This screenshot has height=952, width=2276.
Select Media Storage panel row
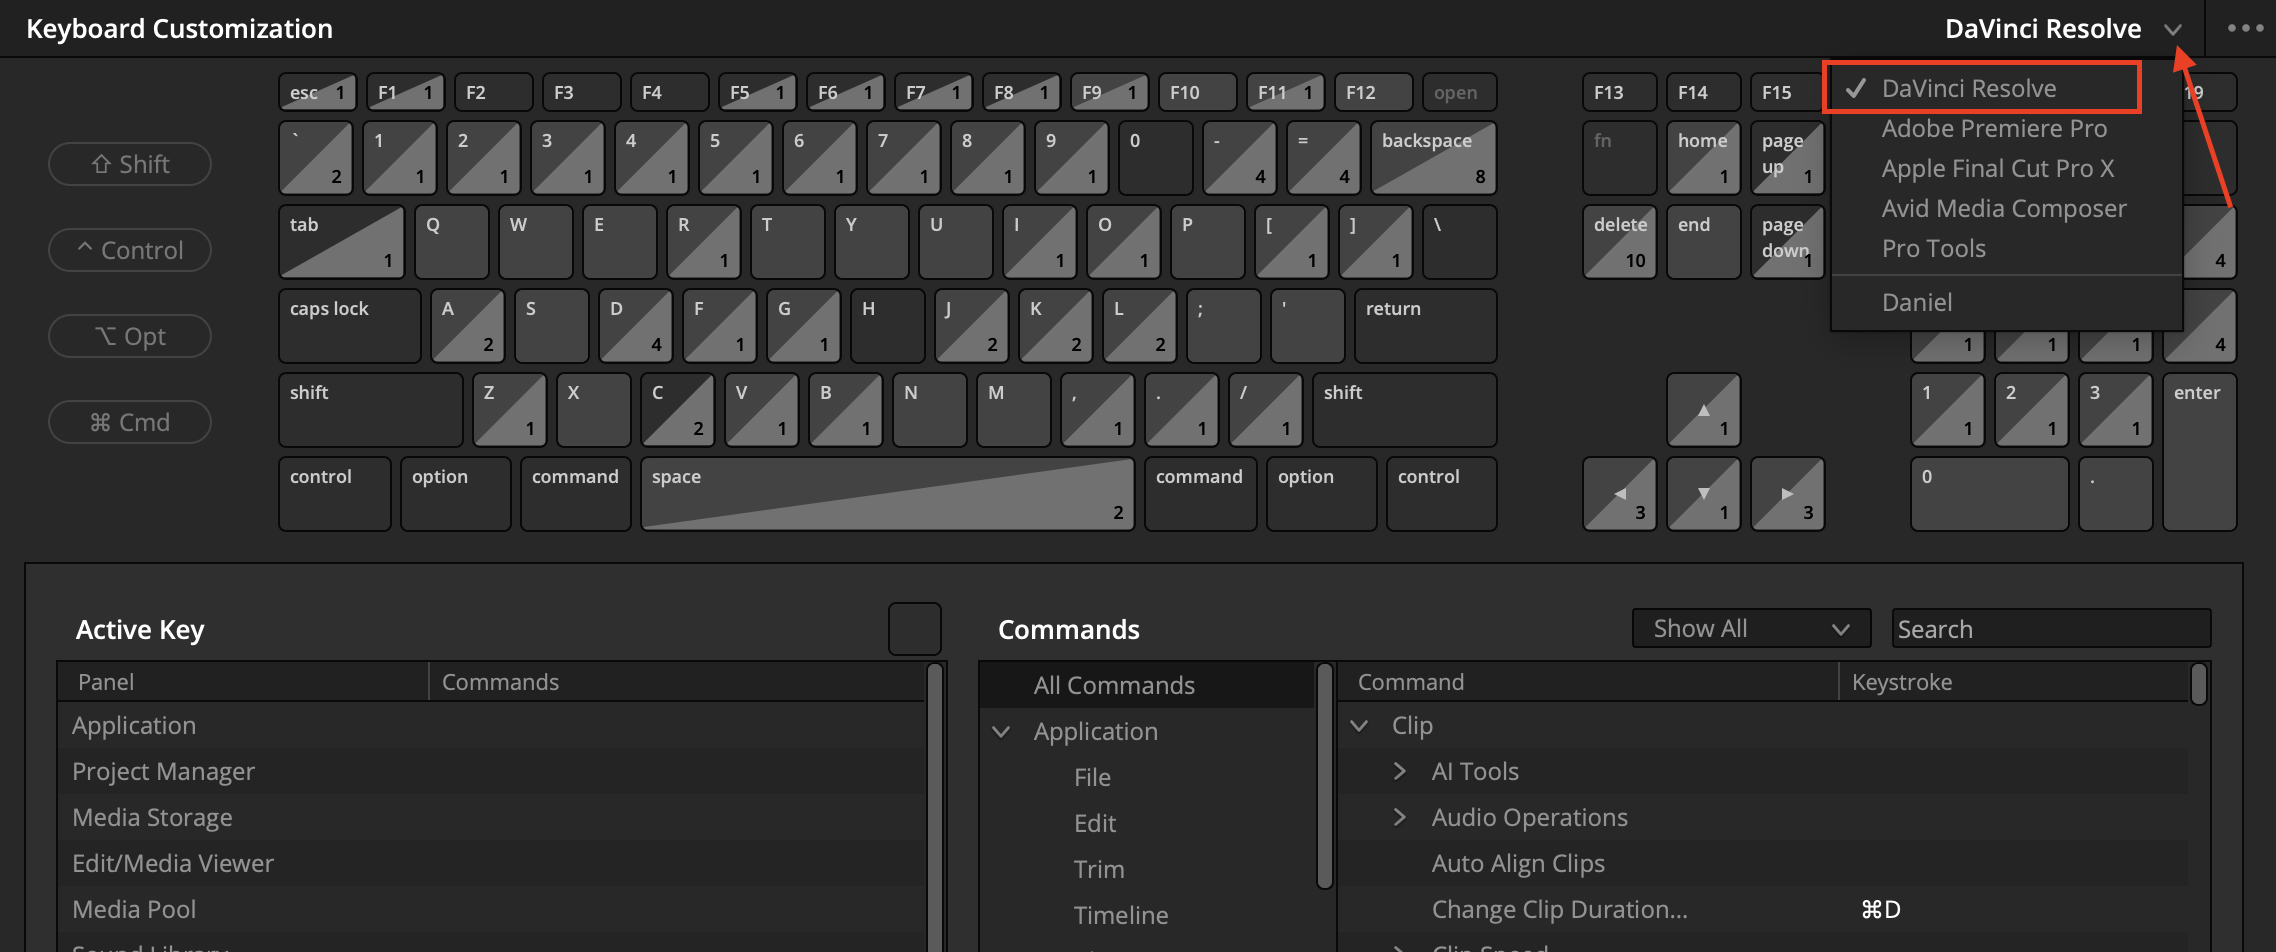tap(492, 817)
